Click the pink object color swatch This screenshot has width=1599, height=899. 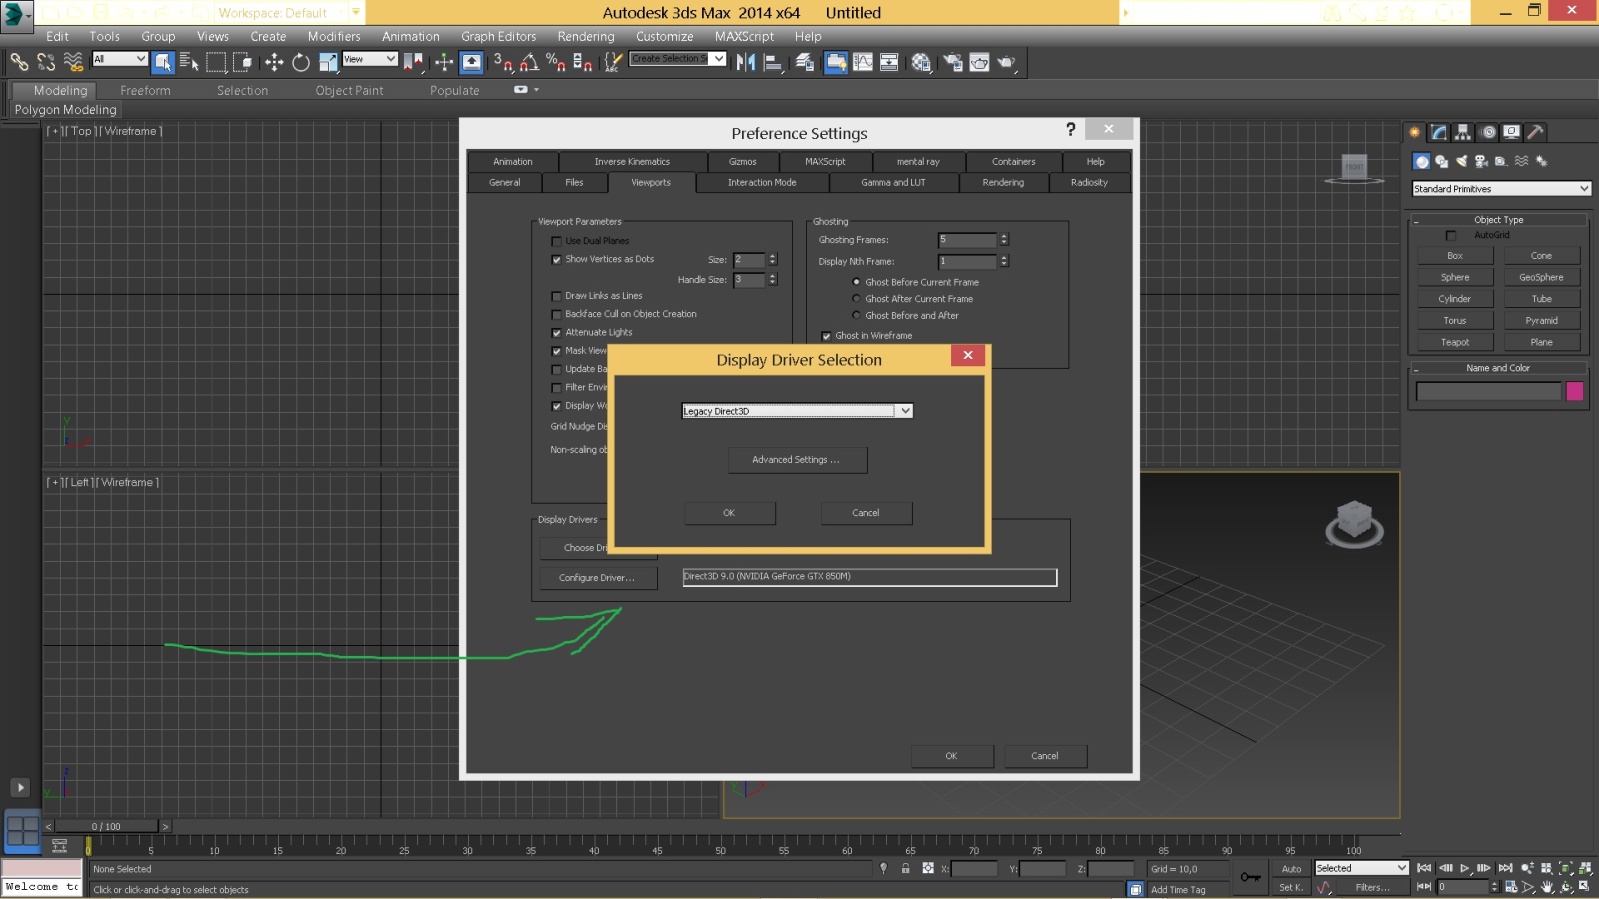(x=1574, y=391)
